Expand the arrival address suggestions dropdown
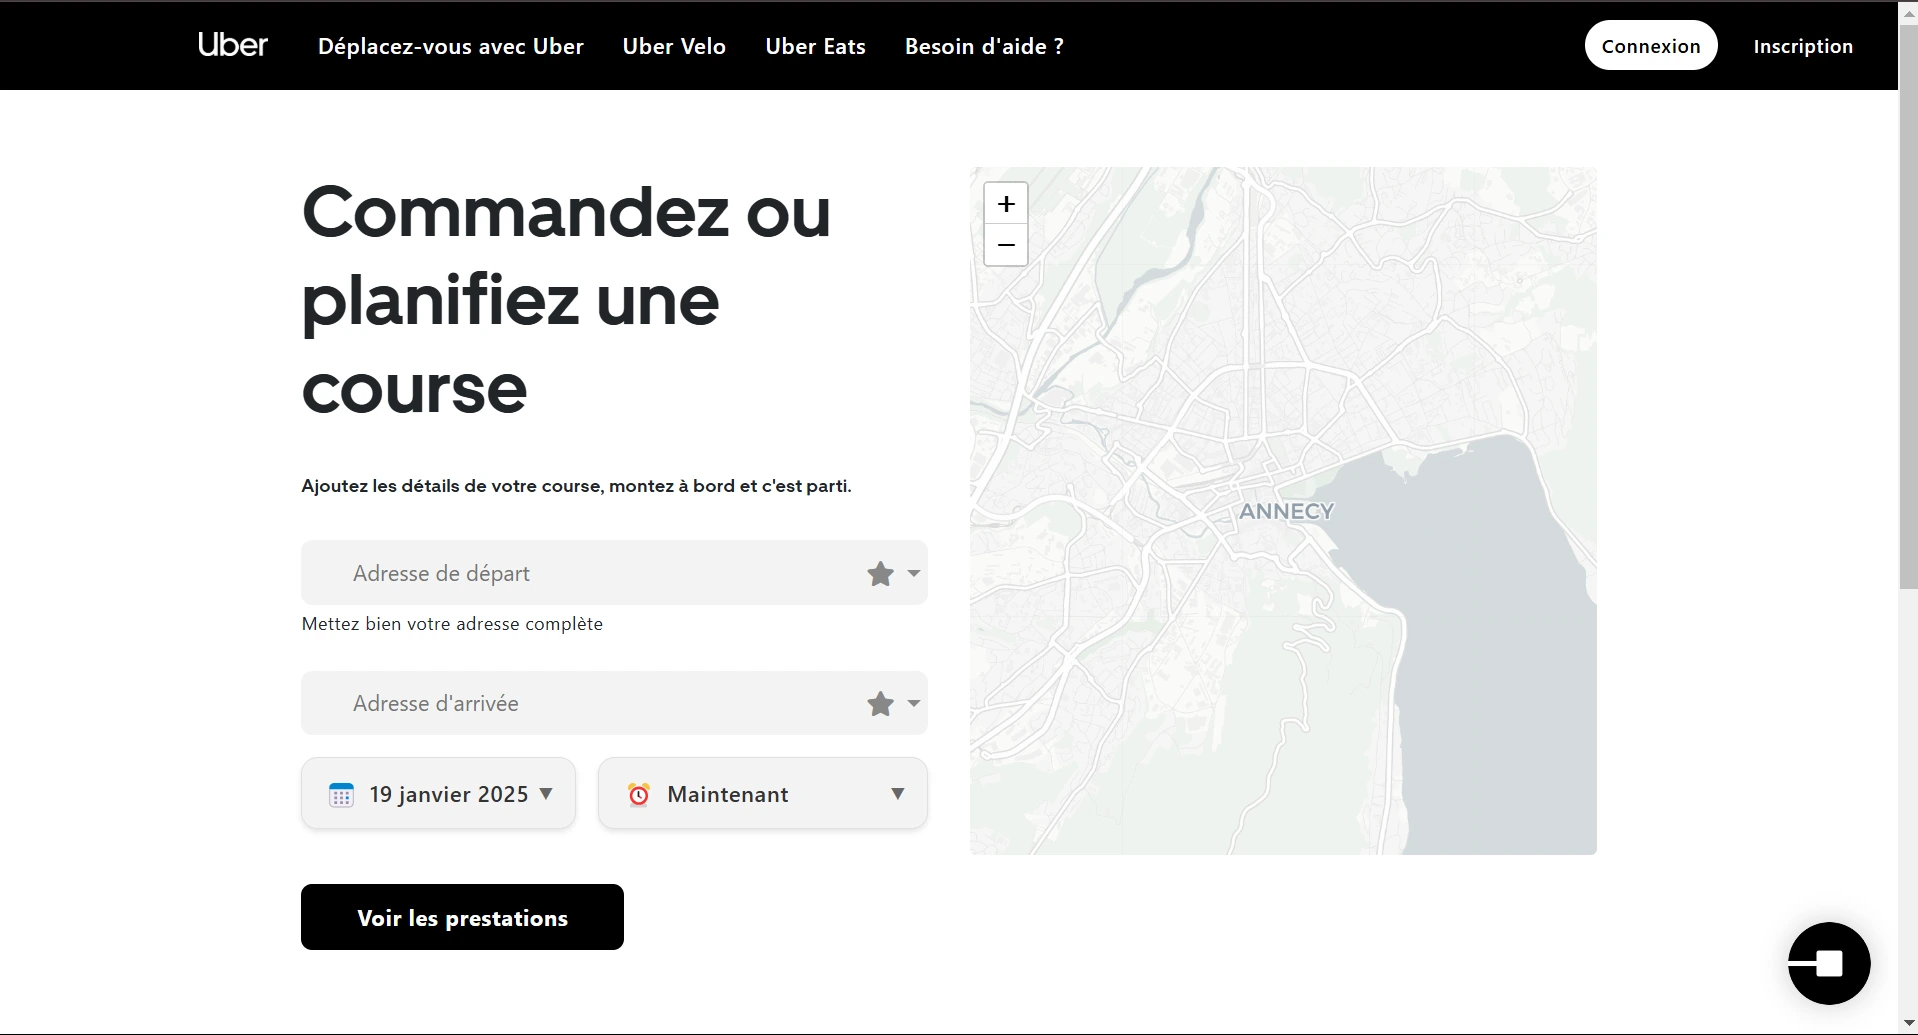1918x1035 pixels. pos(912,703)
